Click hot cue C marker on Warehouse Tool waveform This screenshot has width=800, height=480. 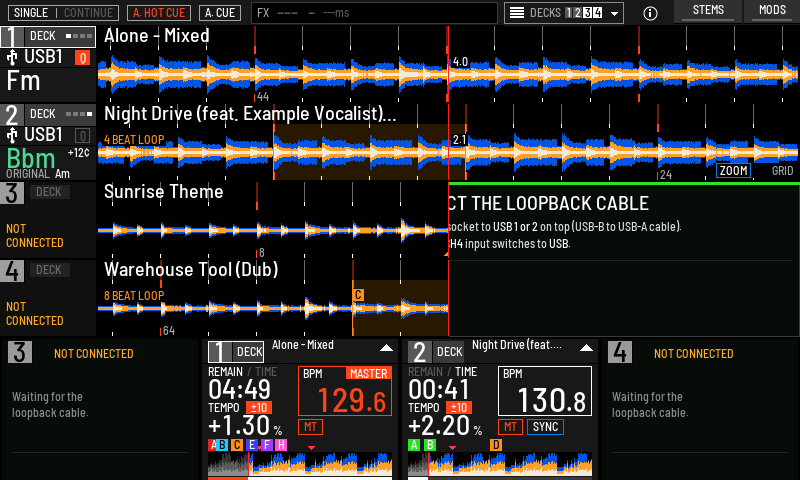click(x=358, y=295)
